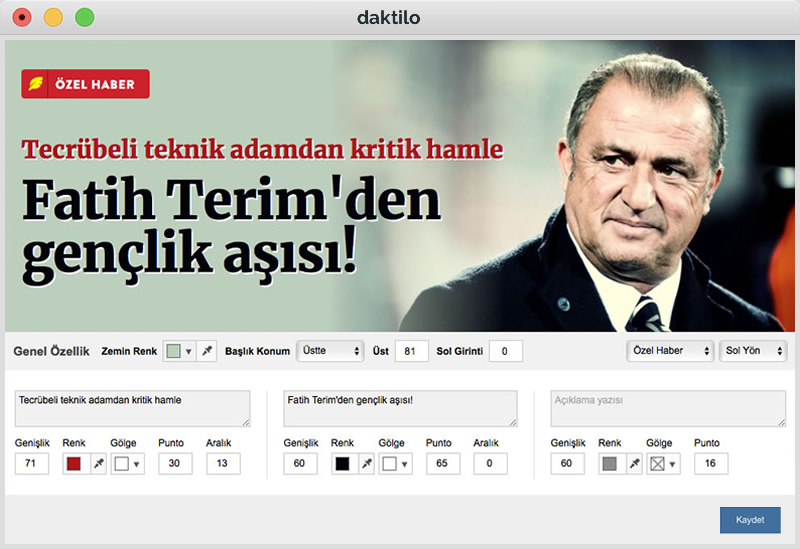800x549 pixels.
Task: Minimize the daktilo window
Action: (x=54, y=17)
